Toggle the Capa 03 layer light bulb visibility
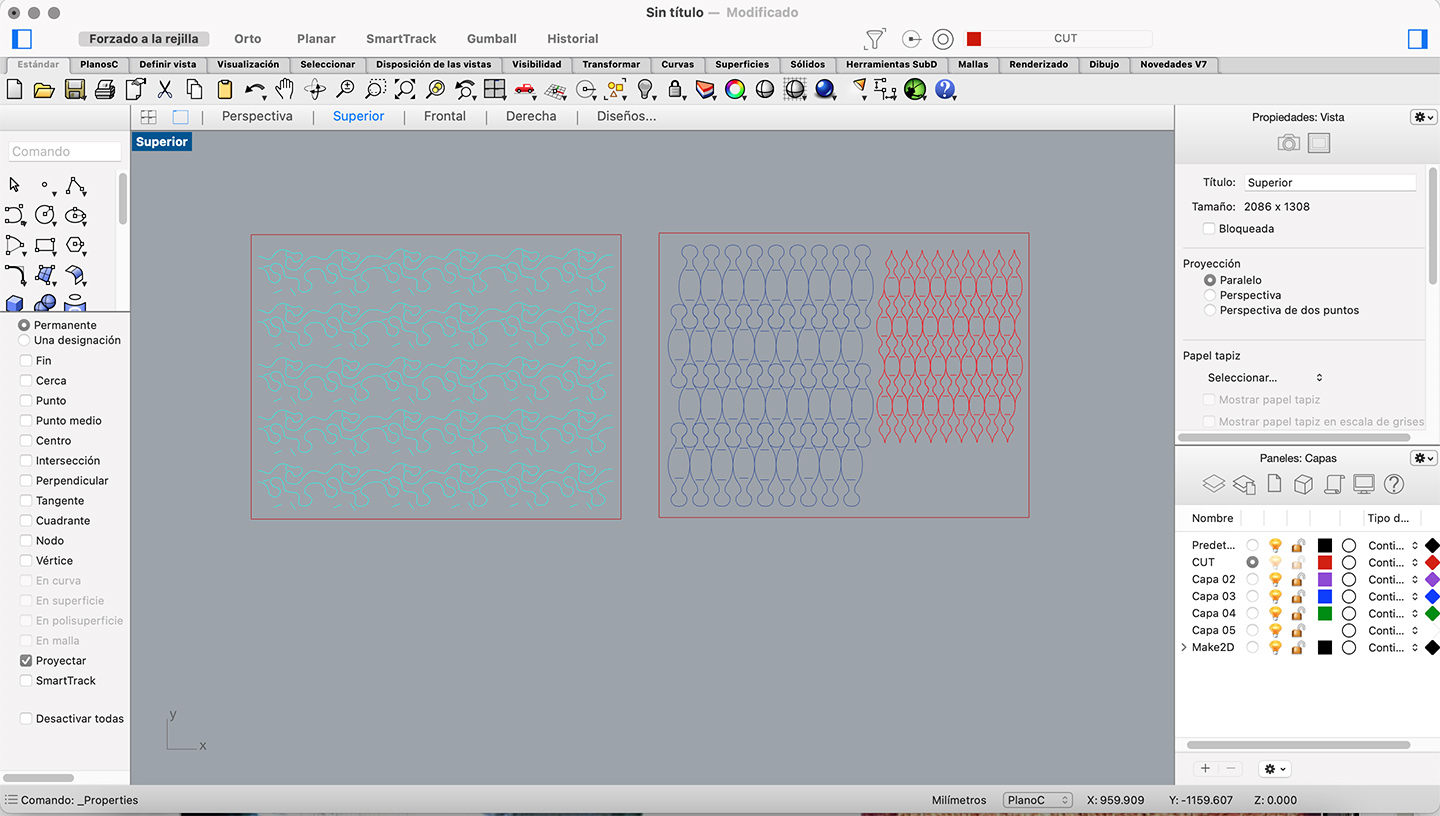This screenshot has width=1440, height=816. click(1275, 596)
